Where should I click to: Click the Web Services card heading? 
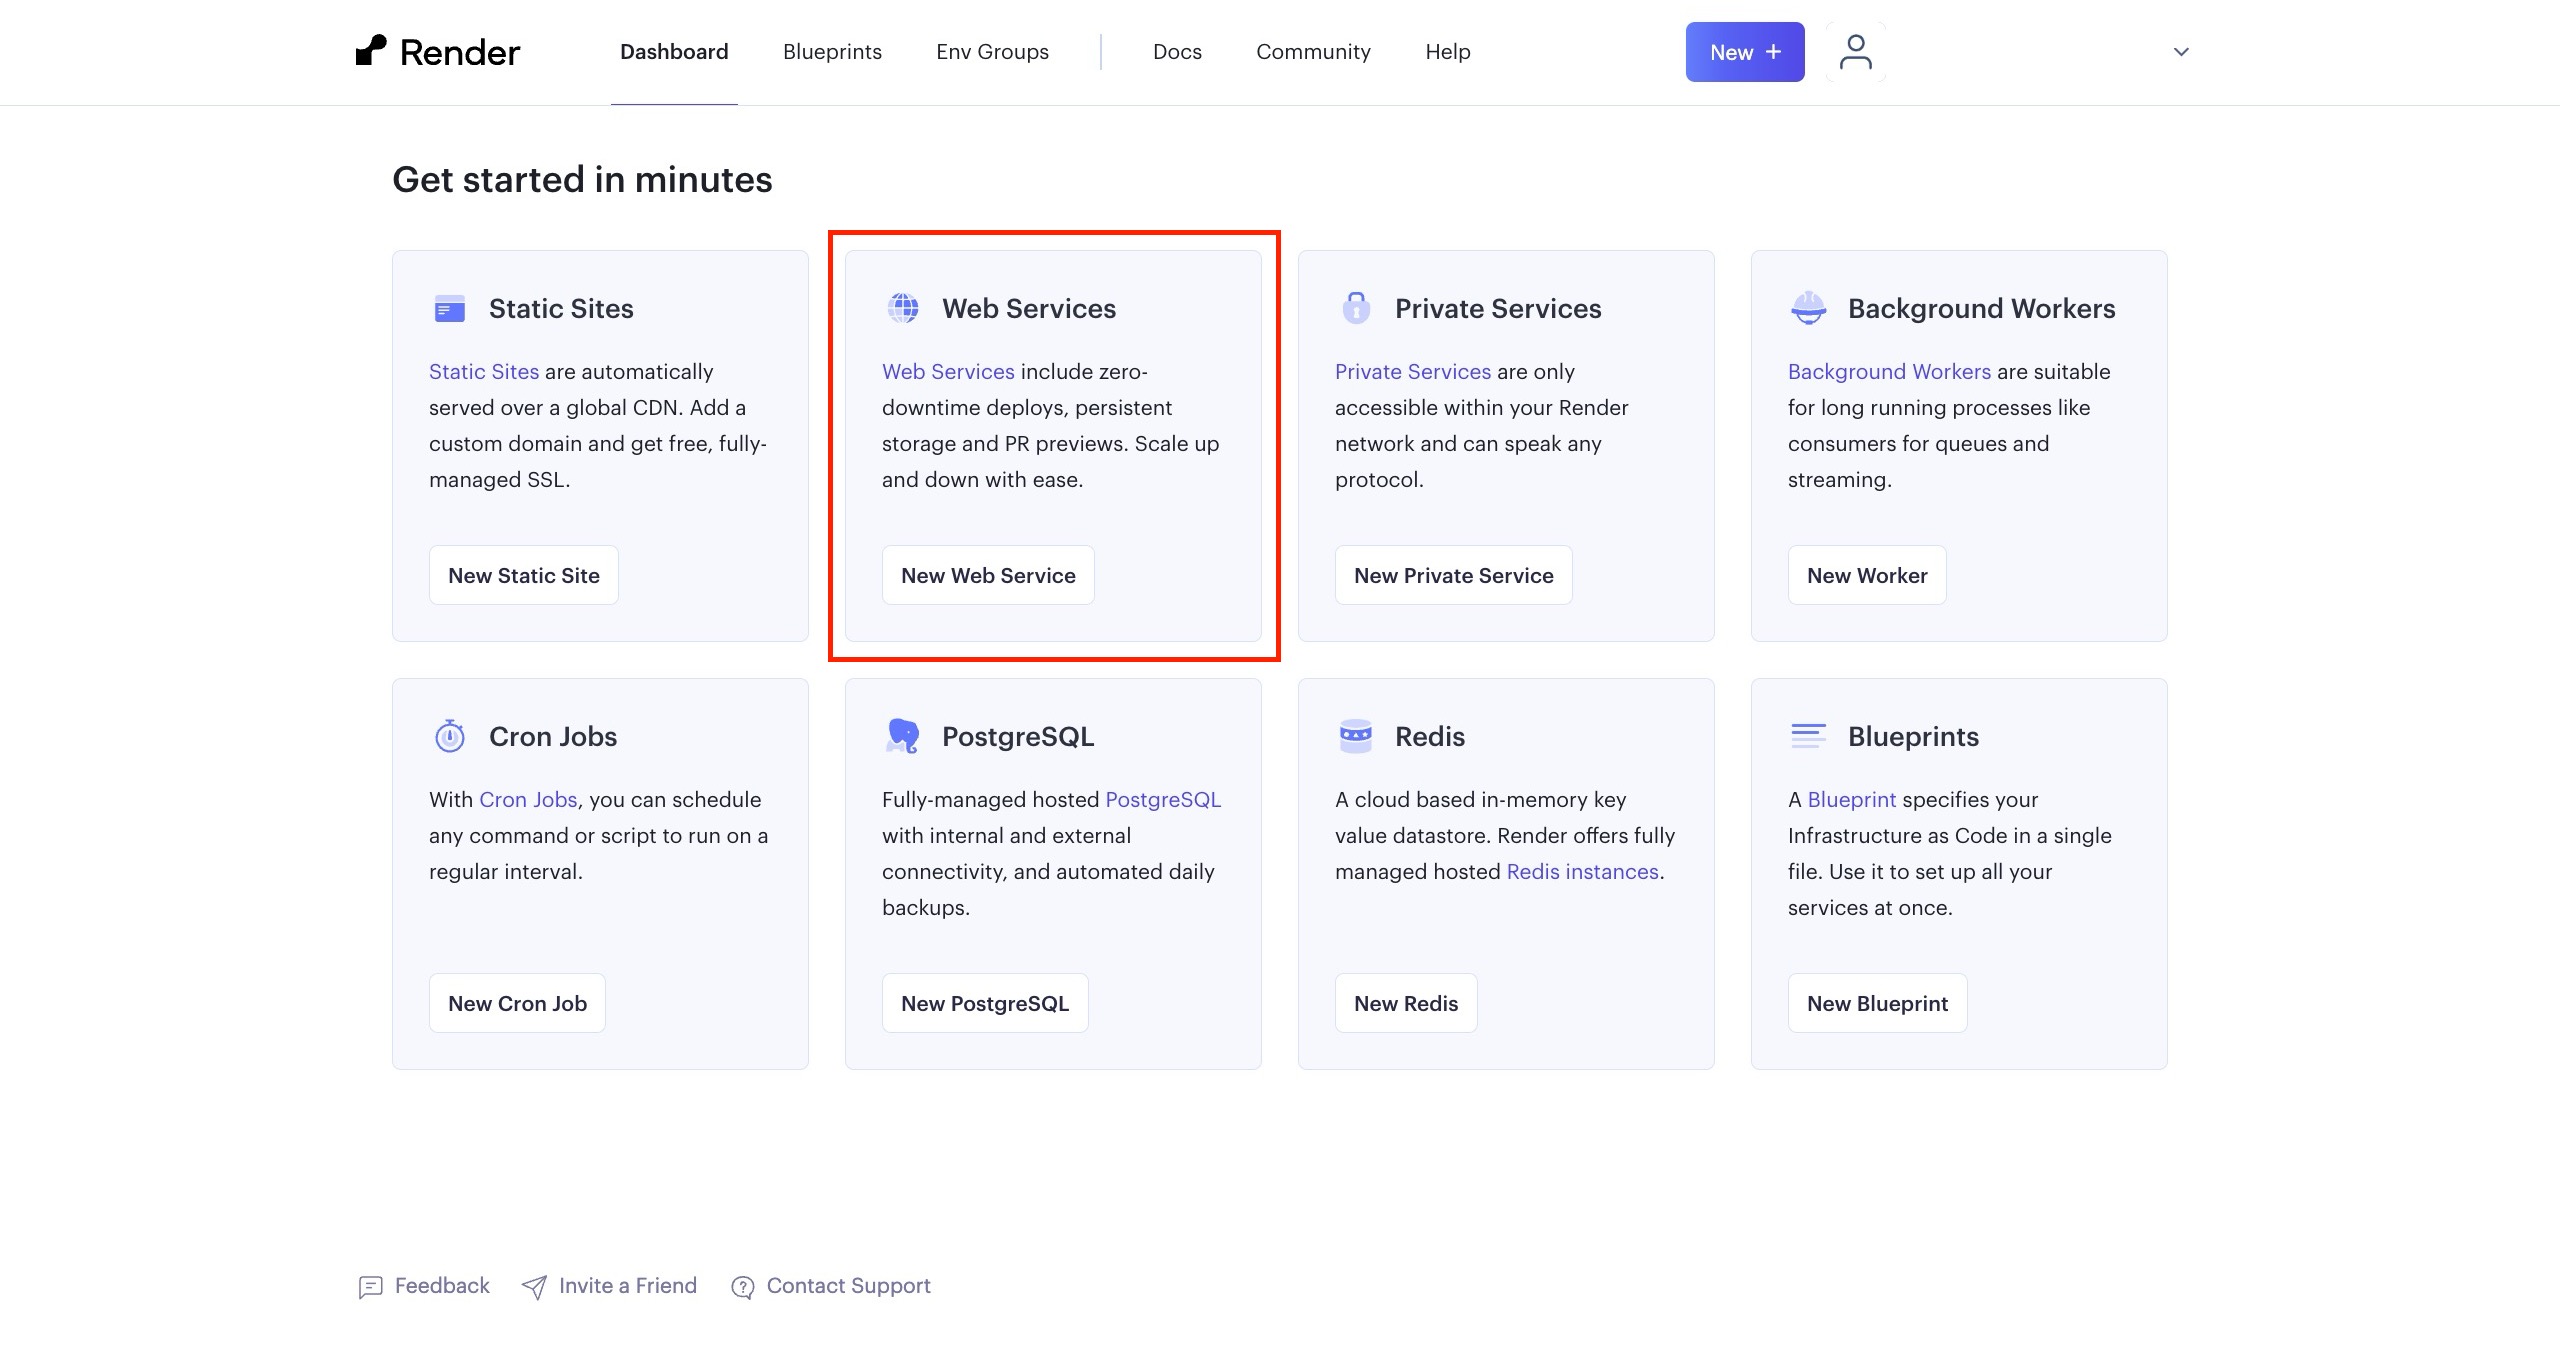[x=1029, y=308]
